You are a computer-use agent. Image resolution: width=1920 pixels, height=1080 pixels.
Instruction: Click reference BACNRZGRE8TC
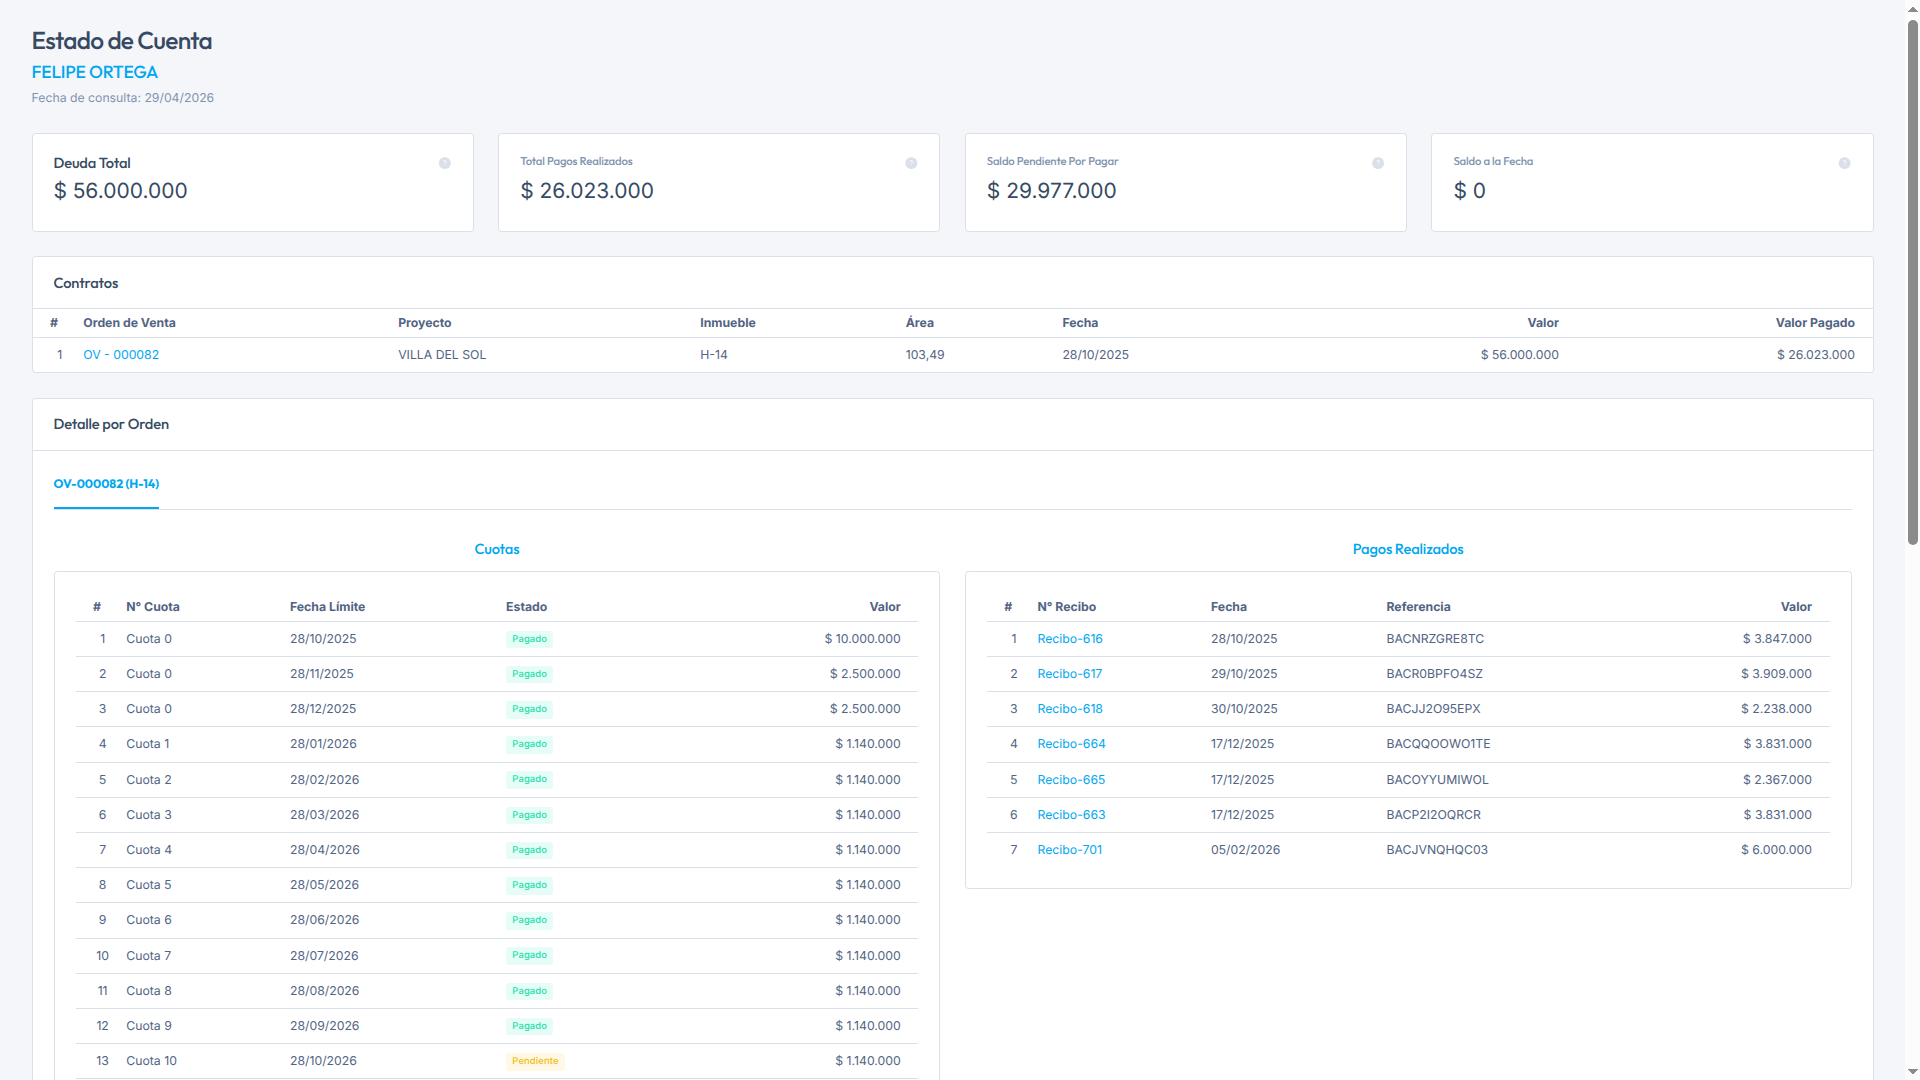1435,639
